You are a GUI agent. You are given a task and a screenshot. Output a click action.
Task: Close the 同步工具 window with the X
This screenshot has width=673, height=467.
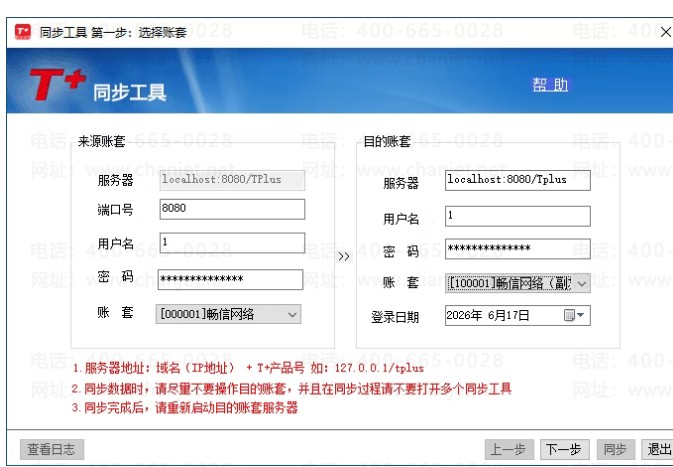tap(666, 32)
